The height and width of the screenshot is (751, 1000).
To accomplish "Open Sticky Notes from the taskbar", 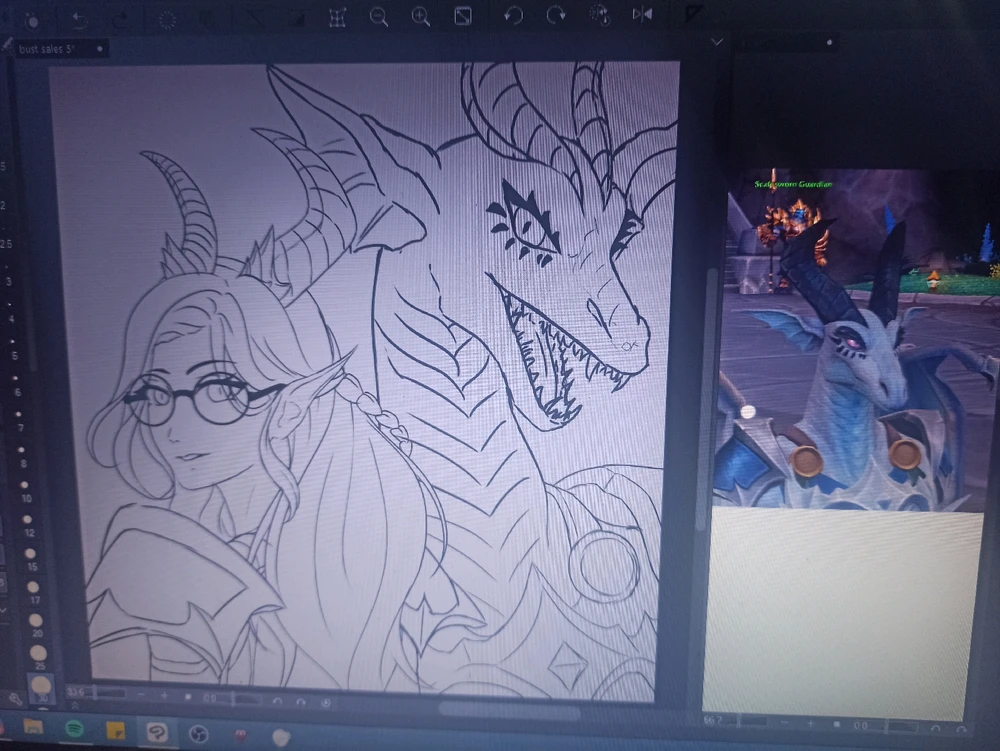I will pyautogui.click(x=116, y=731).
